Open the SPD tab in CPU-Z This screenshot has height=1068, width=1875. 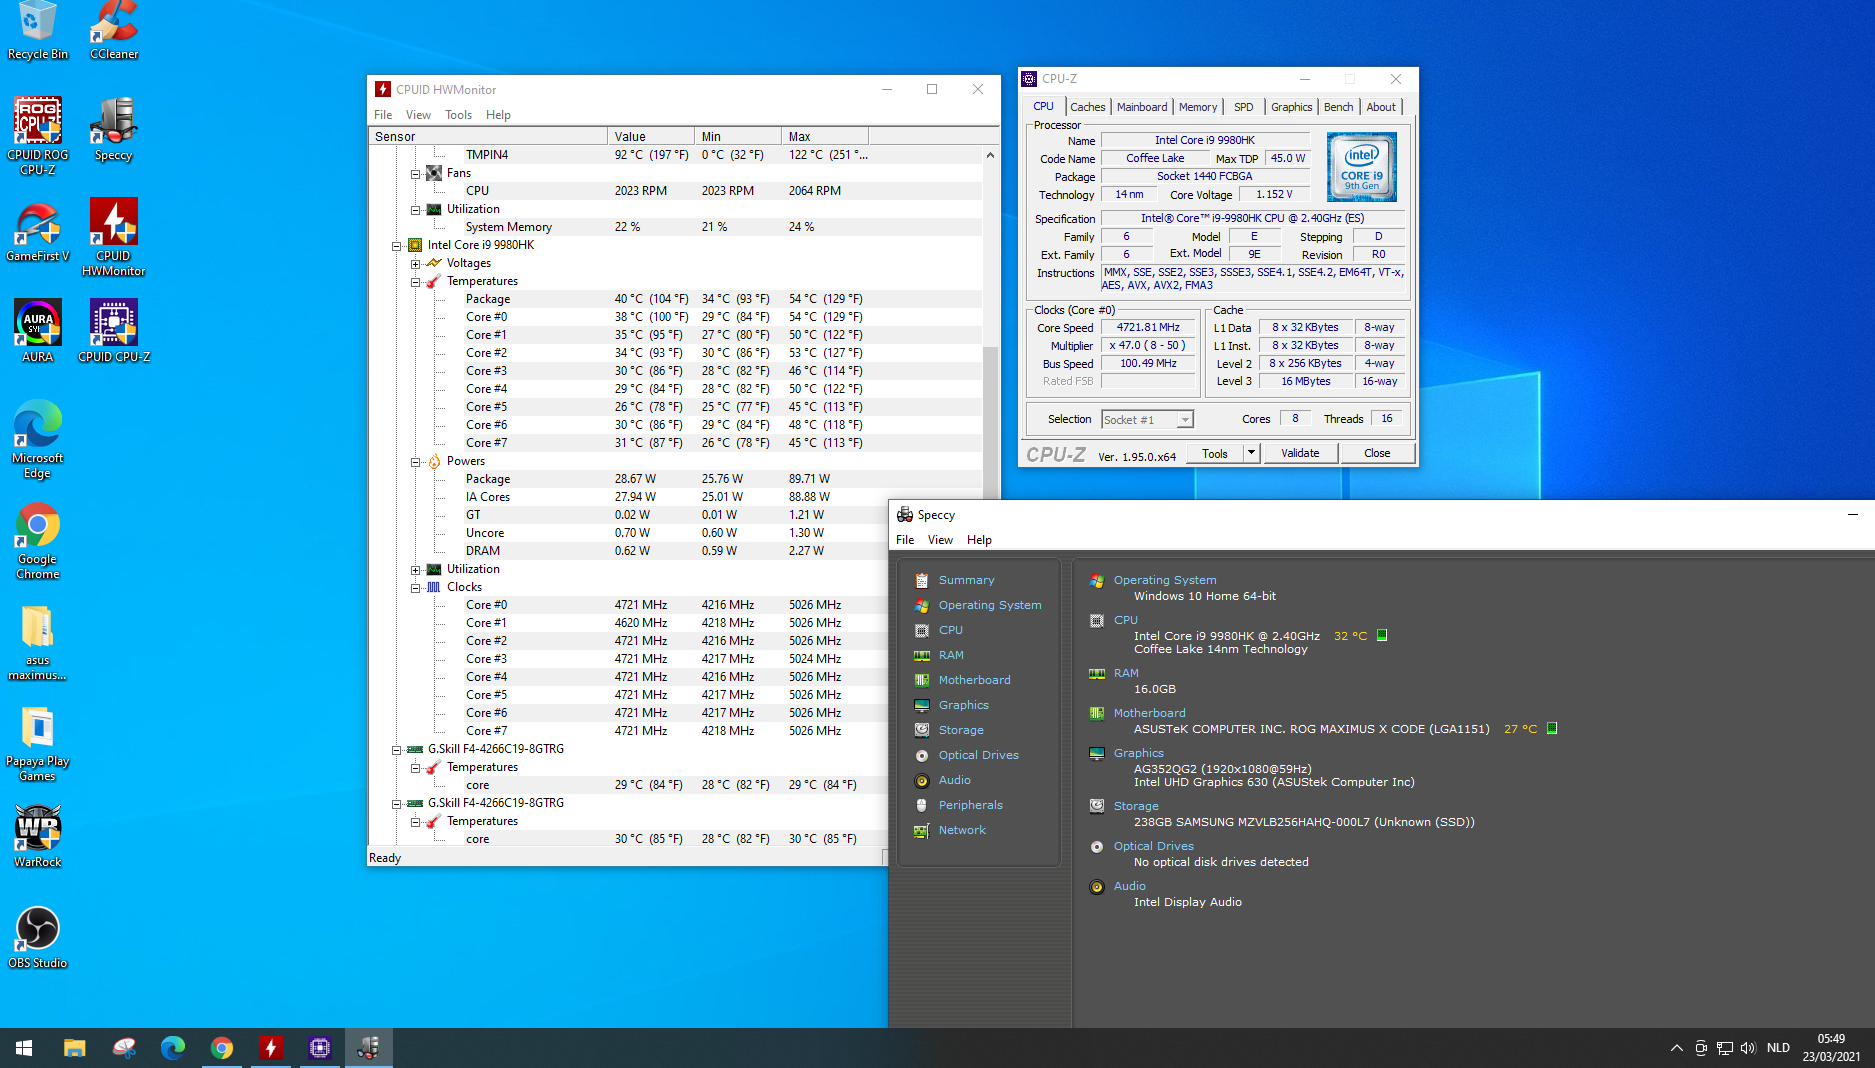pos(1243,107)
